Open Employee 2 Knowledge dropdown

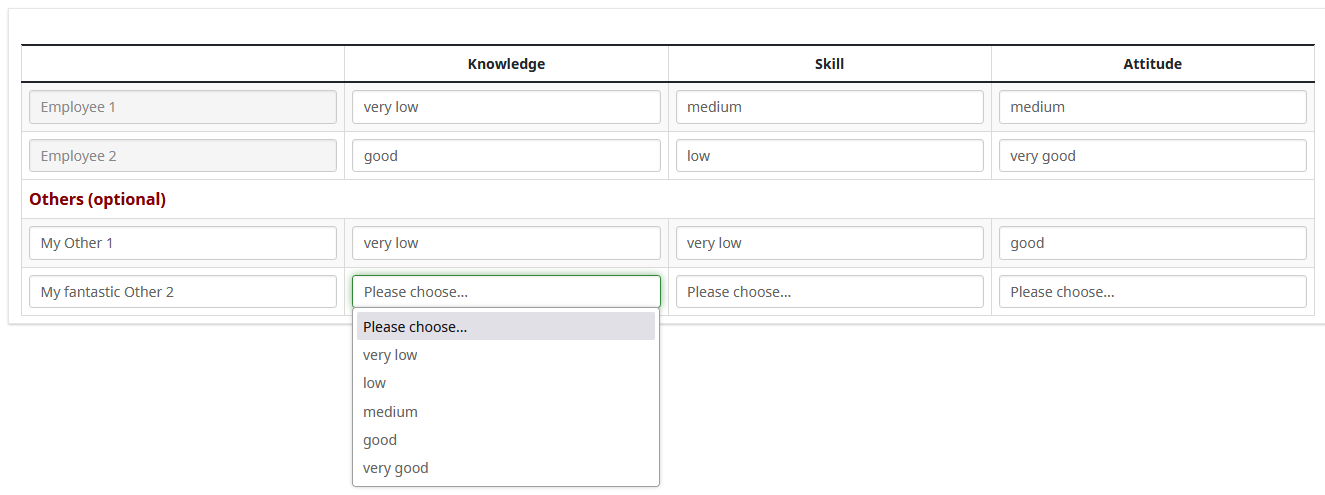point(506,156)
